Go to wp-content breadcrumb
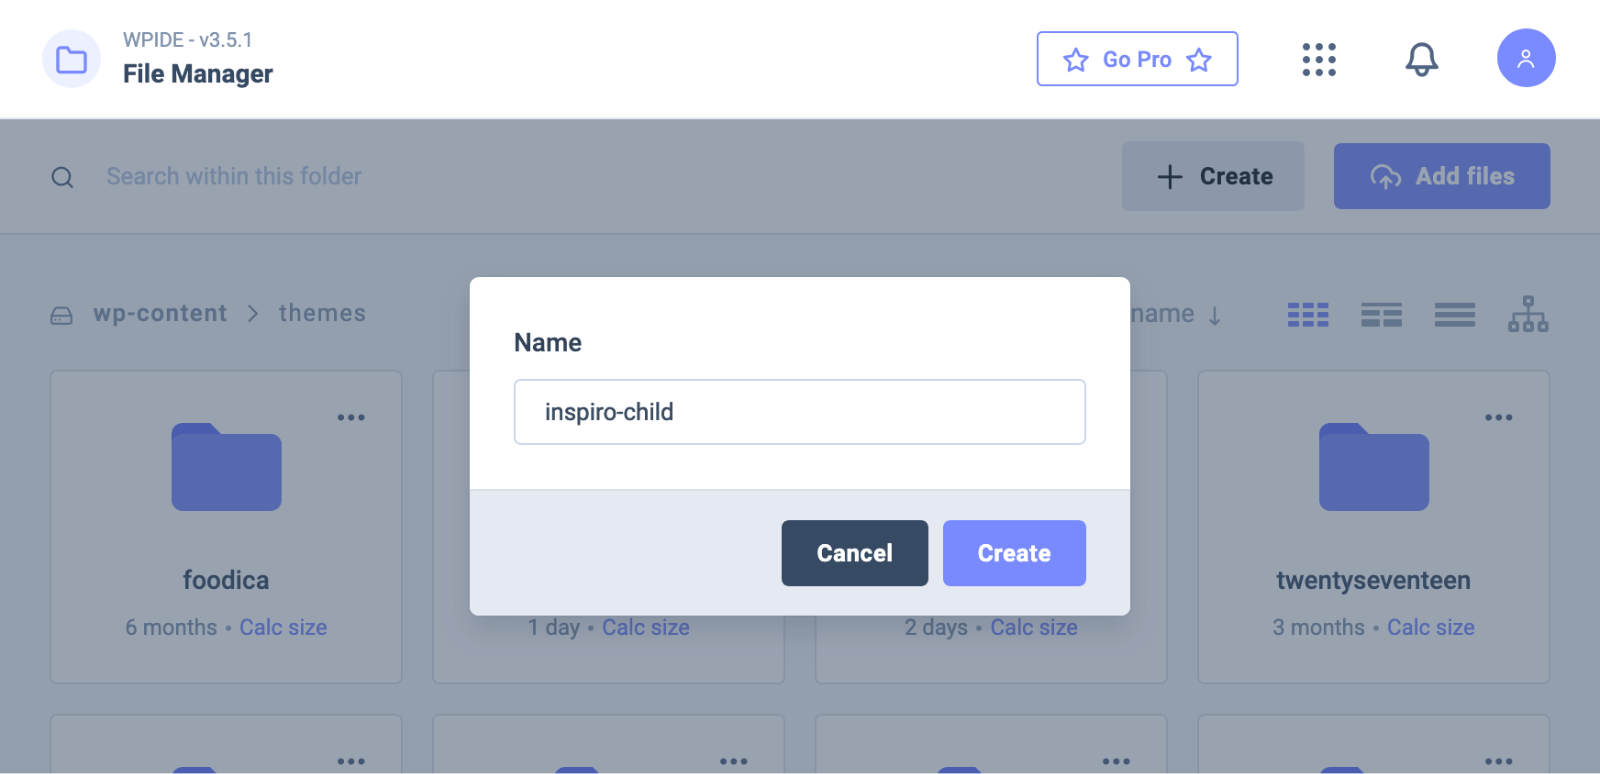This screenshot has height=774, width=1600. pos(160,313)
